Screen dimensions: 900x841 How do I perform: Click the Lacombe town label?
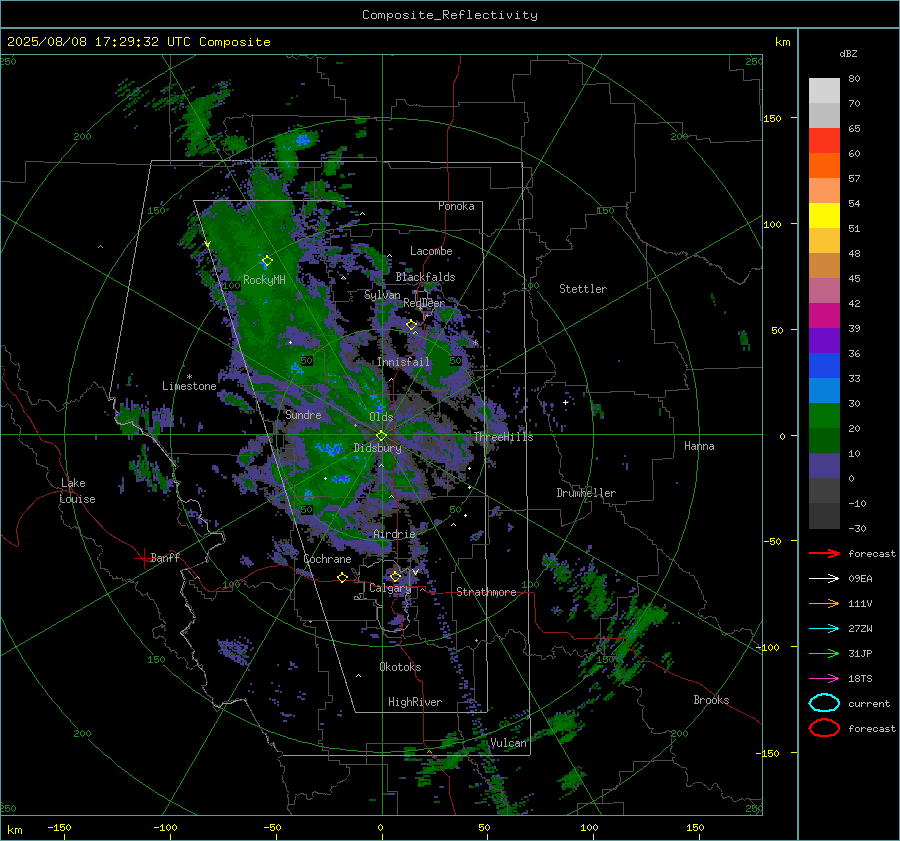click(431, 251)
